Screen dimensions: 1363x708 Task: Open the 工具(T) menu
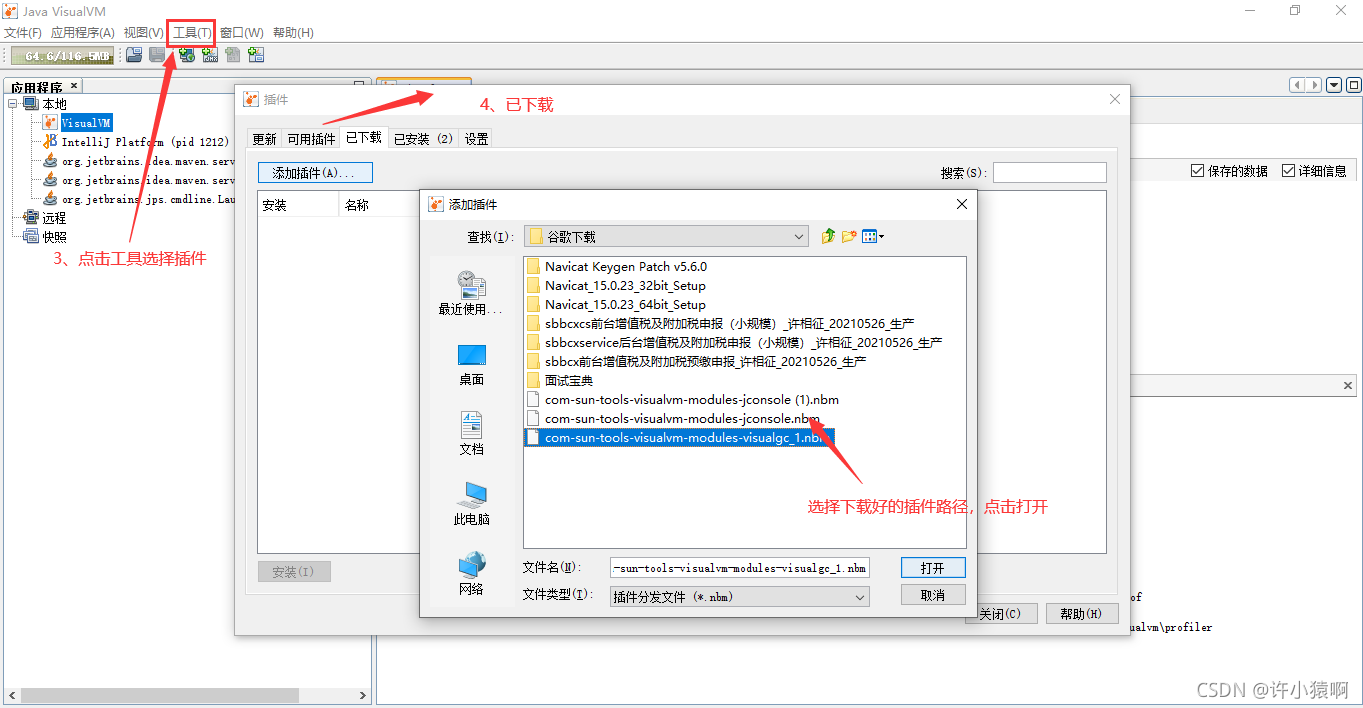[192, 33]
